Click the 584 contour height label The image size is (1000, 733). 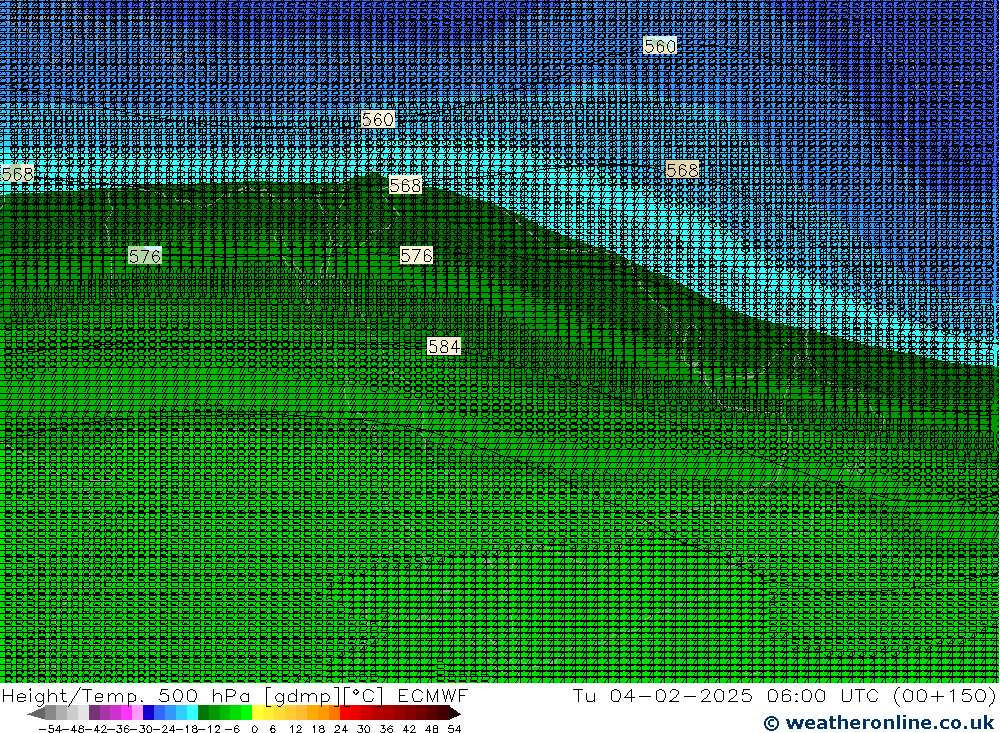click(444, 346)
